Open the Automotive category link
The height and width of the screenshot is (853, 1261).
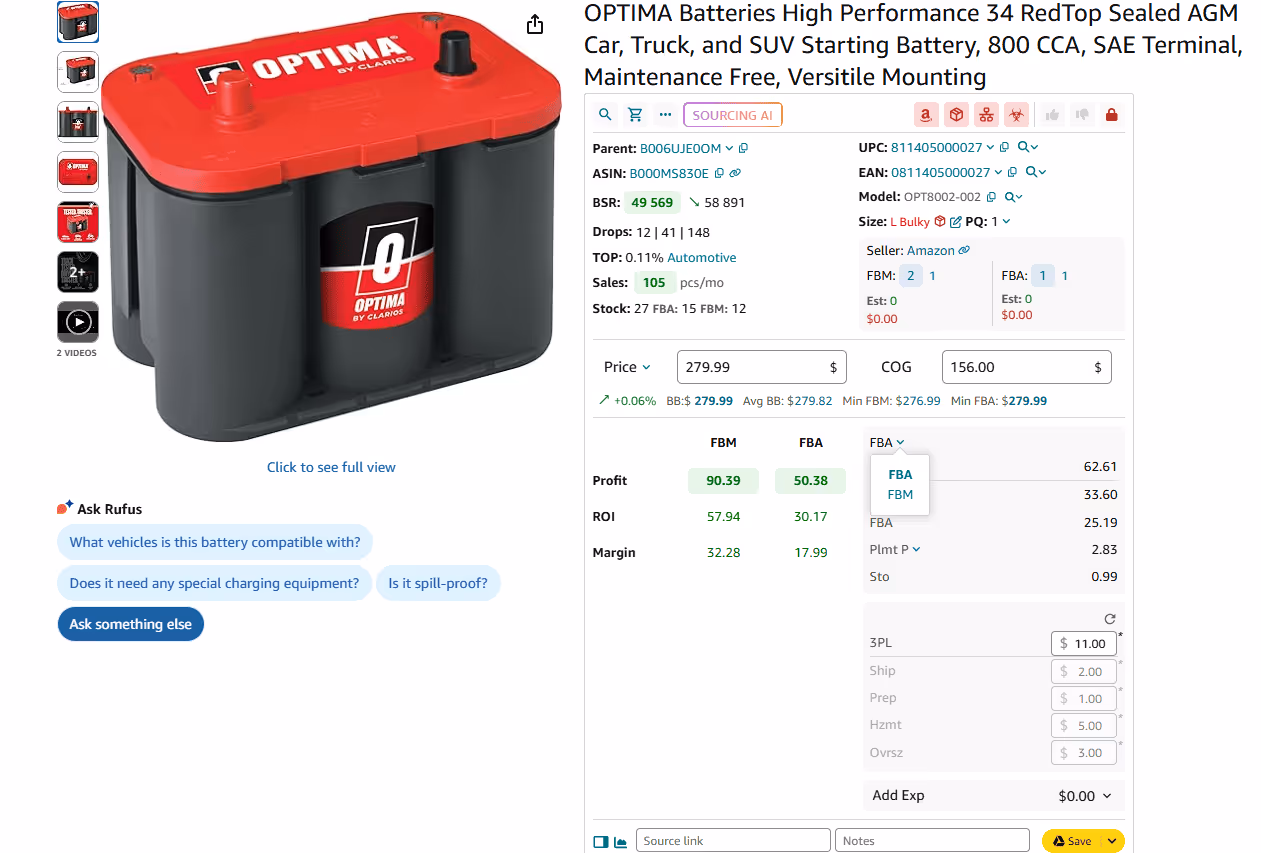click(702, 257)
